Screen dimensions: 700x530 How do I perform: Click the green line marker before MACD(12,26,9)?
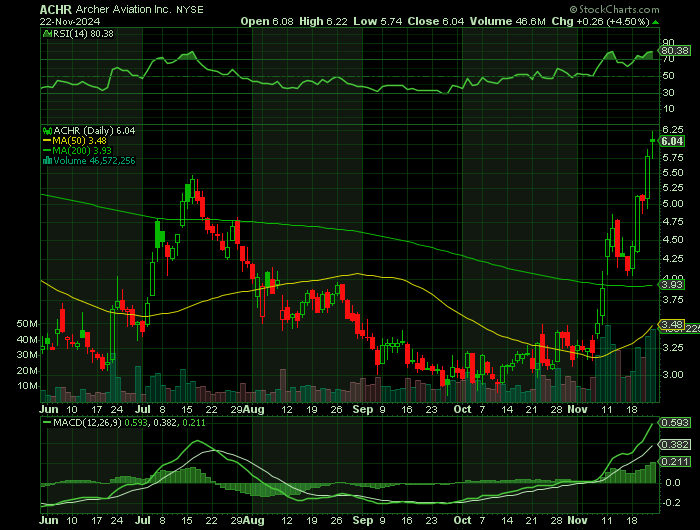point(47,422)
